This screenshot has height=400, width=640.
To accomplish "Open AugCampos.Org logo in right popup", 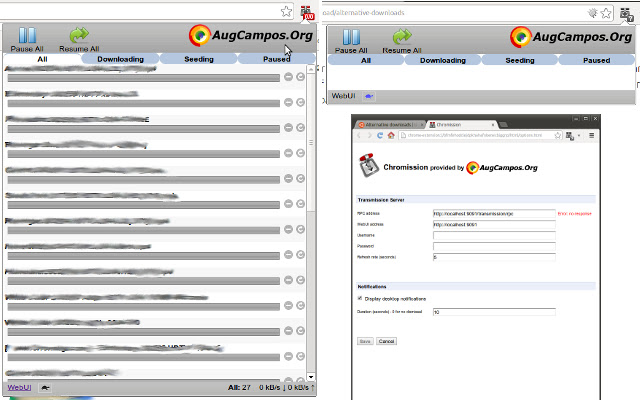I will coord(571,37).
